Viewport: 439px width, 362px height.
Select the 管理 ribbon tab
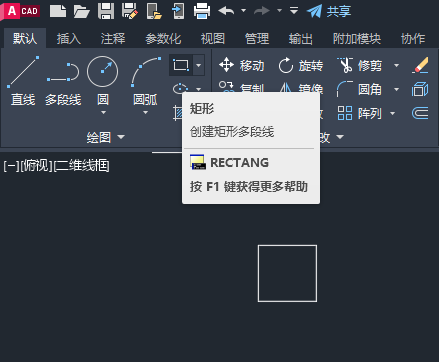click(x=257, y=39)
